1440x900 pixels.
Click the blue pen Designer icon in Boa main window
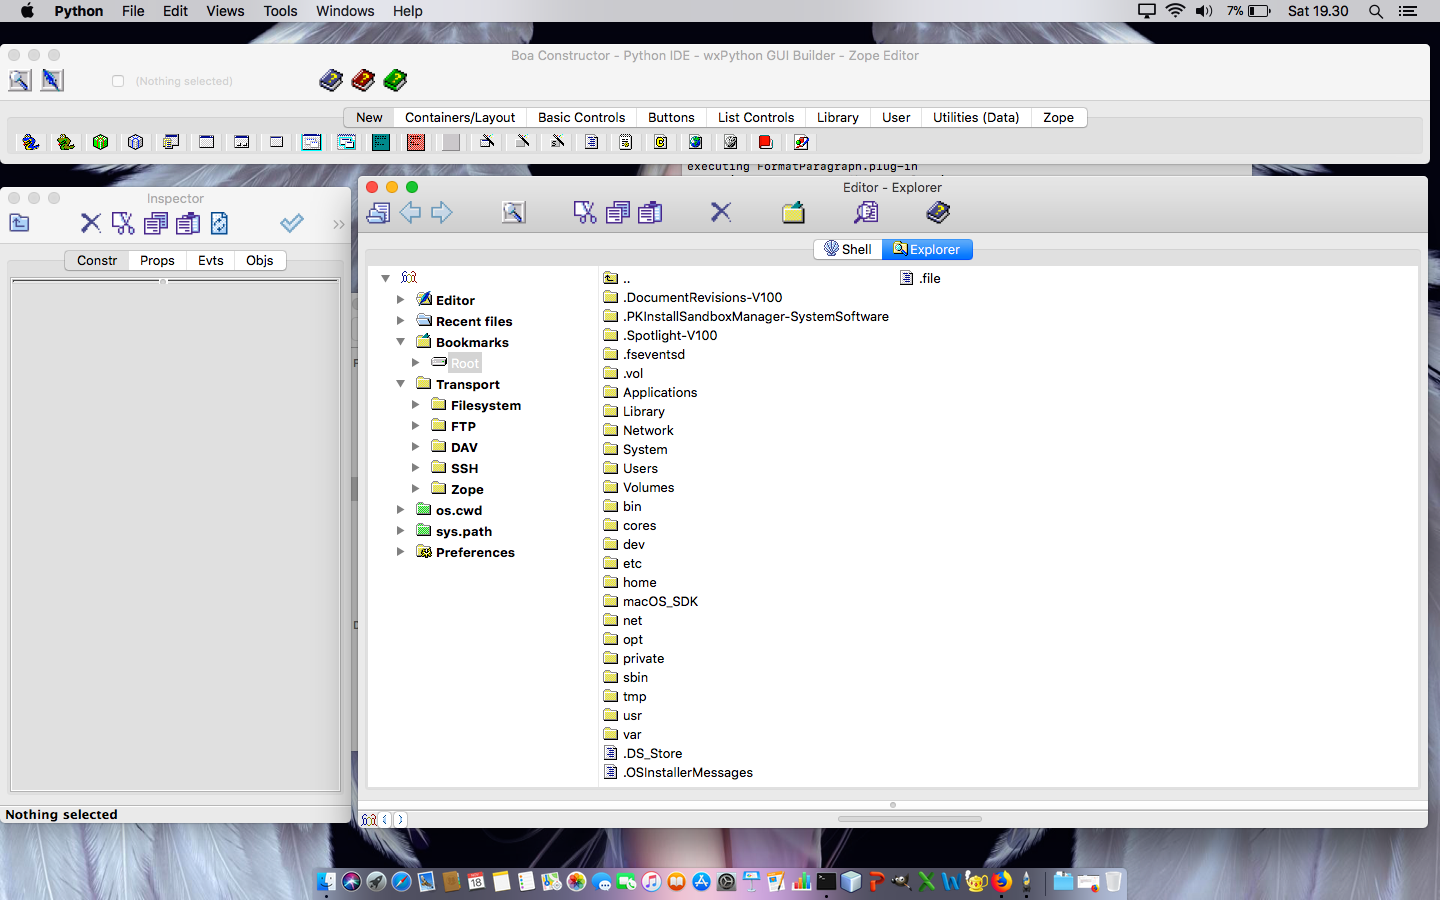point(52,81)
